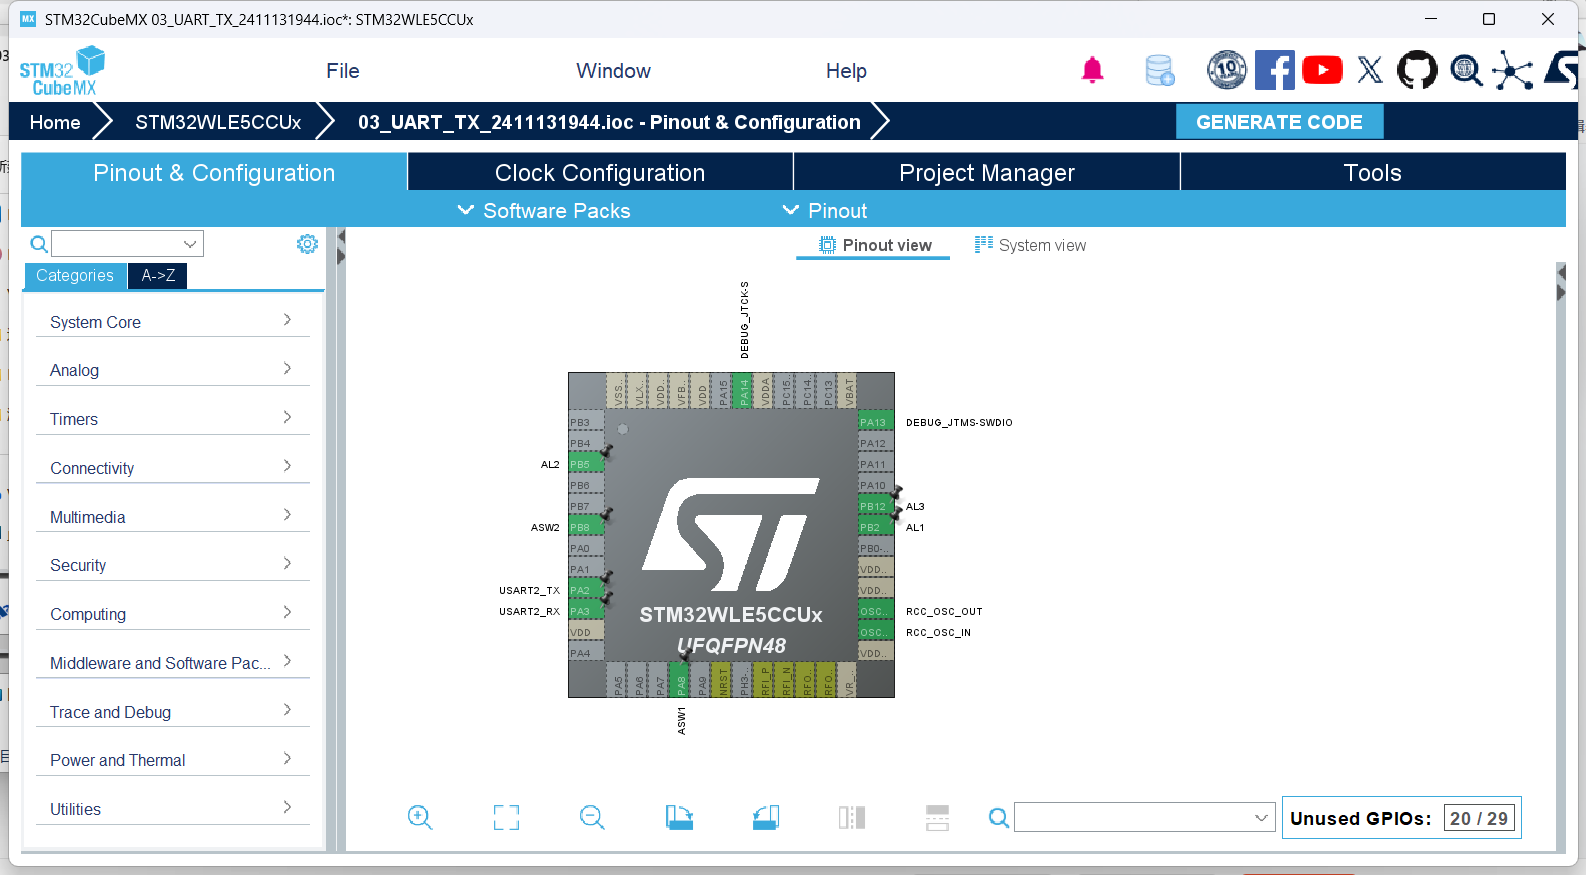
Task: Open the peripheral search dropdown
Action: click(x=190, y=244)
